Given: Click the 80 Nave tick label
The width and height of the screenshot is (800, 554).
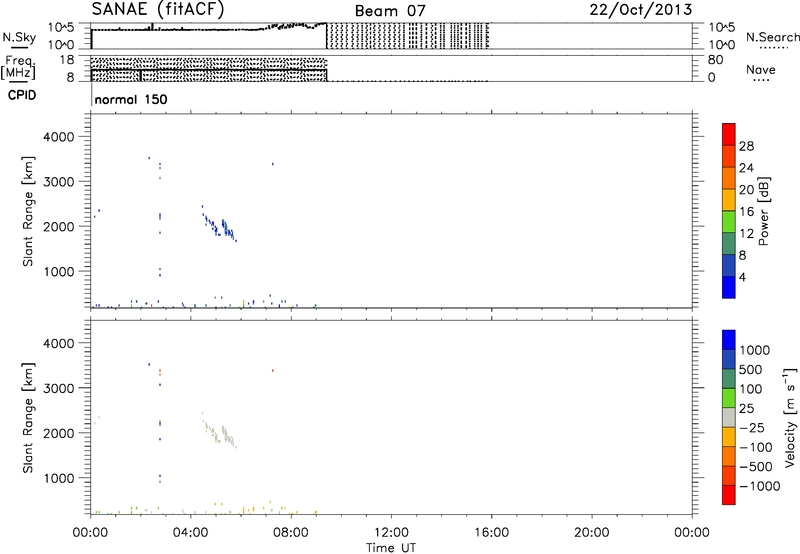Looking at the screenshot, I should [x=715, y=60].
